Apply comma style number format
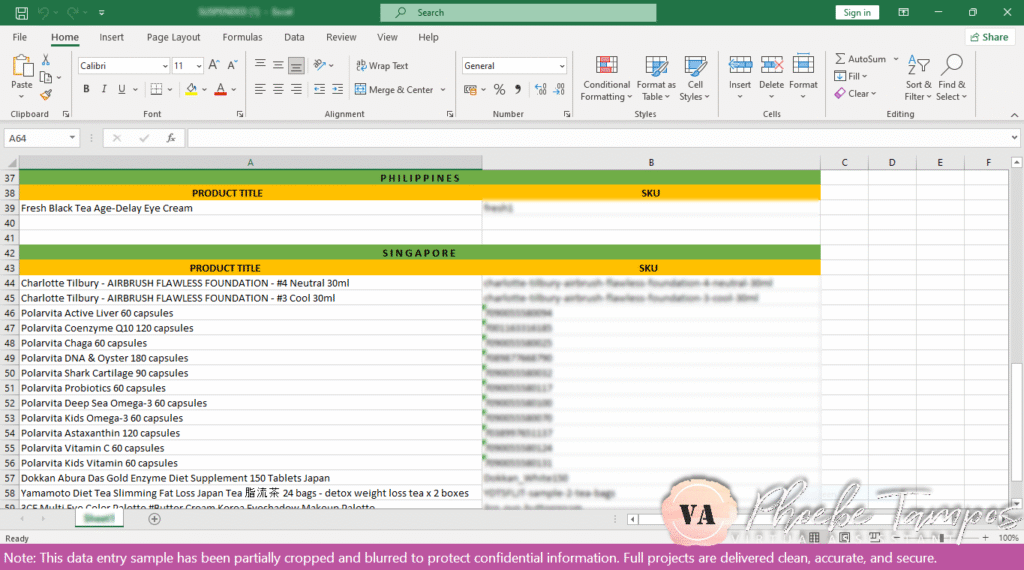Screen dimensions: 1024x570 [x=518, y=89]
